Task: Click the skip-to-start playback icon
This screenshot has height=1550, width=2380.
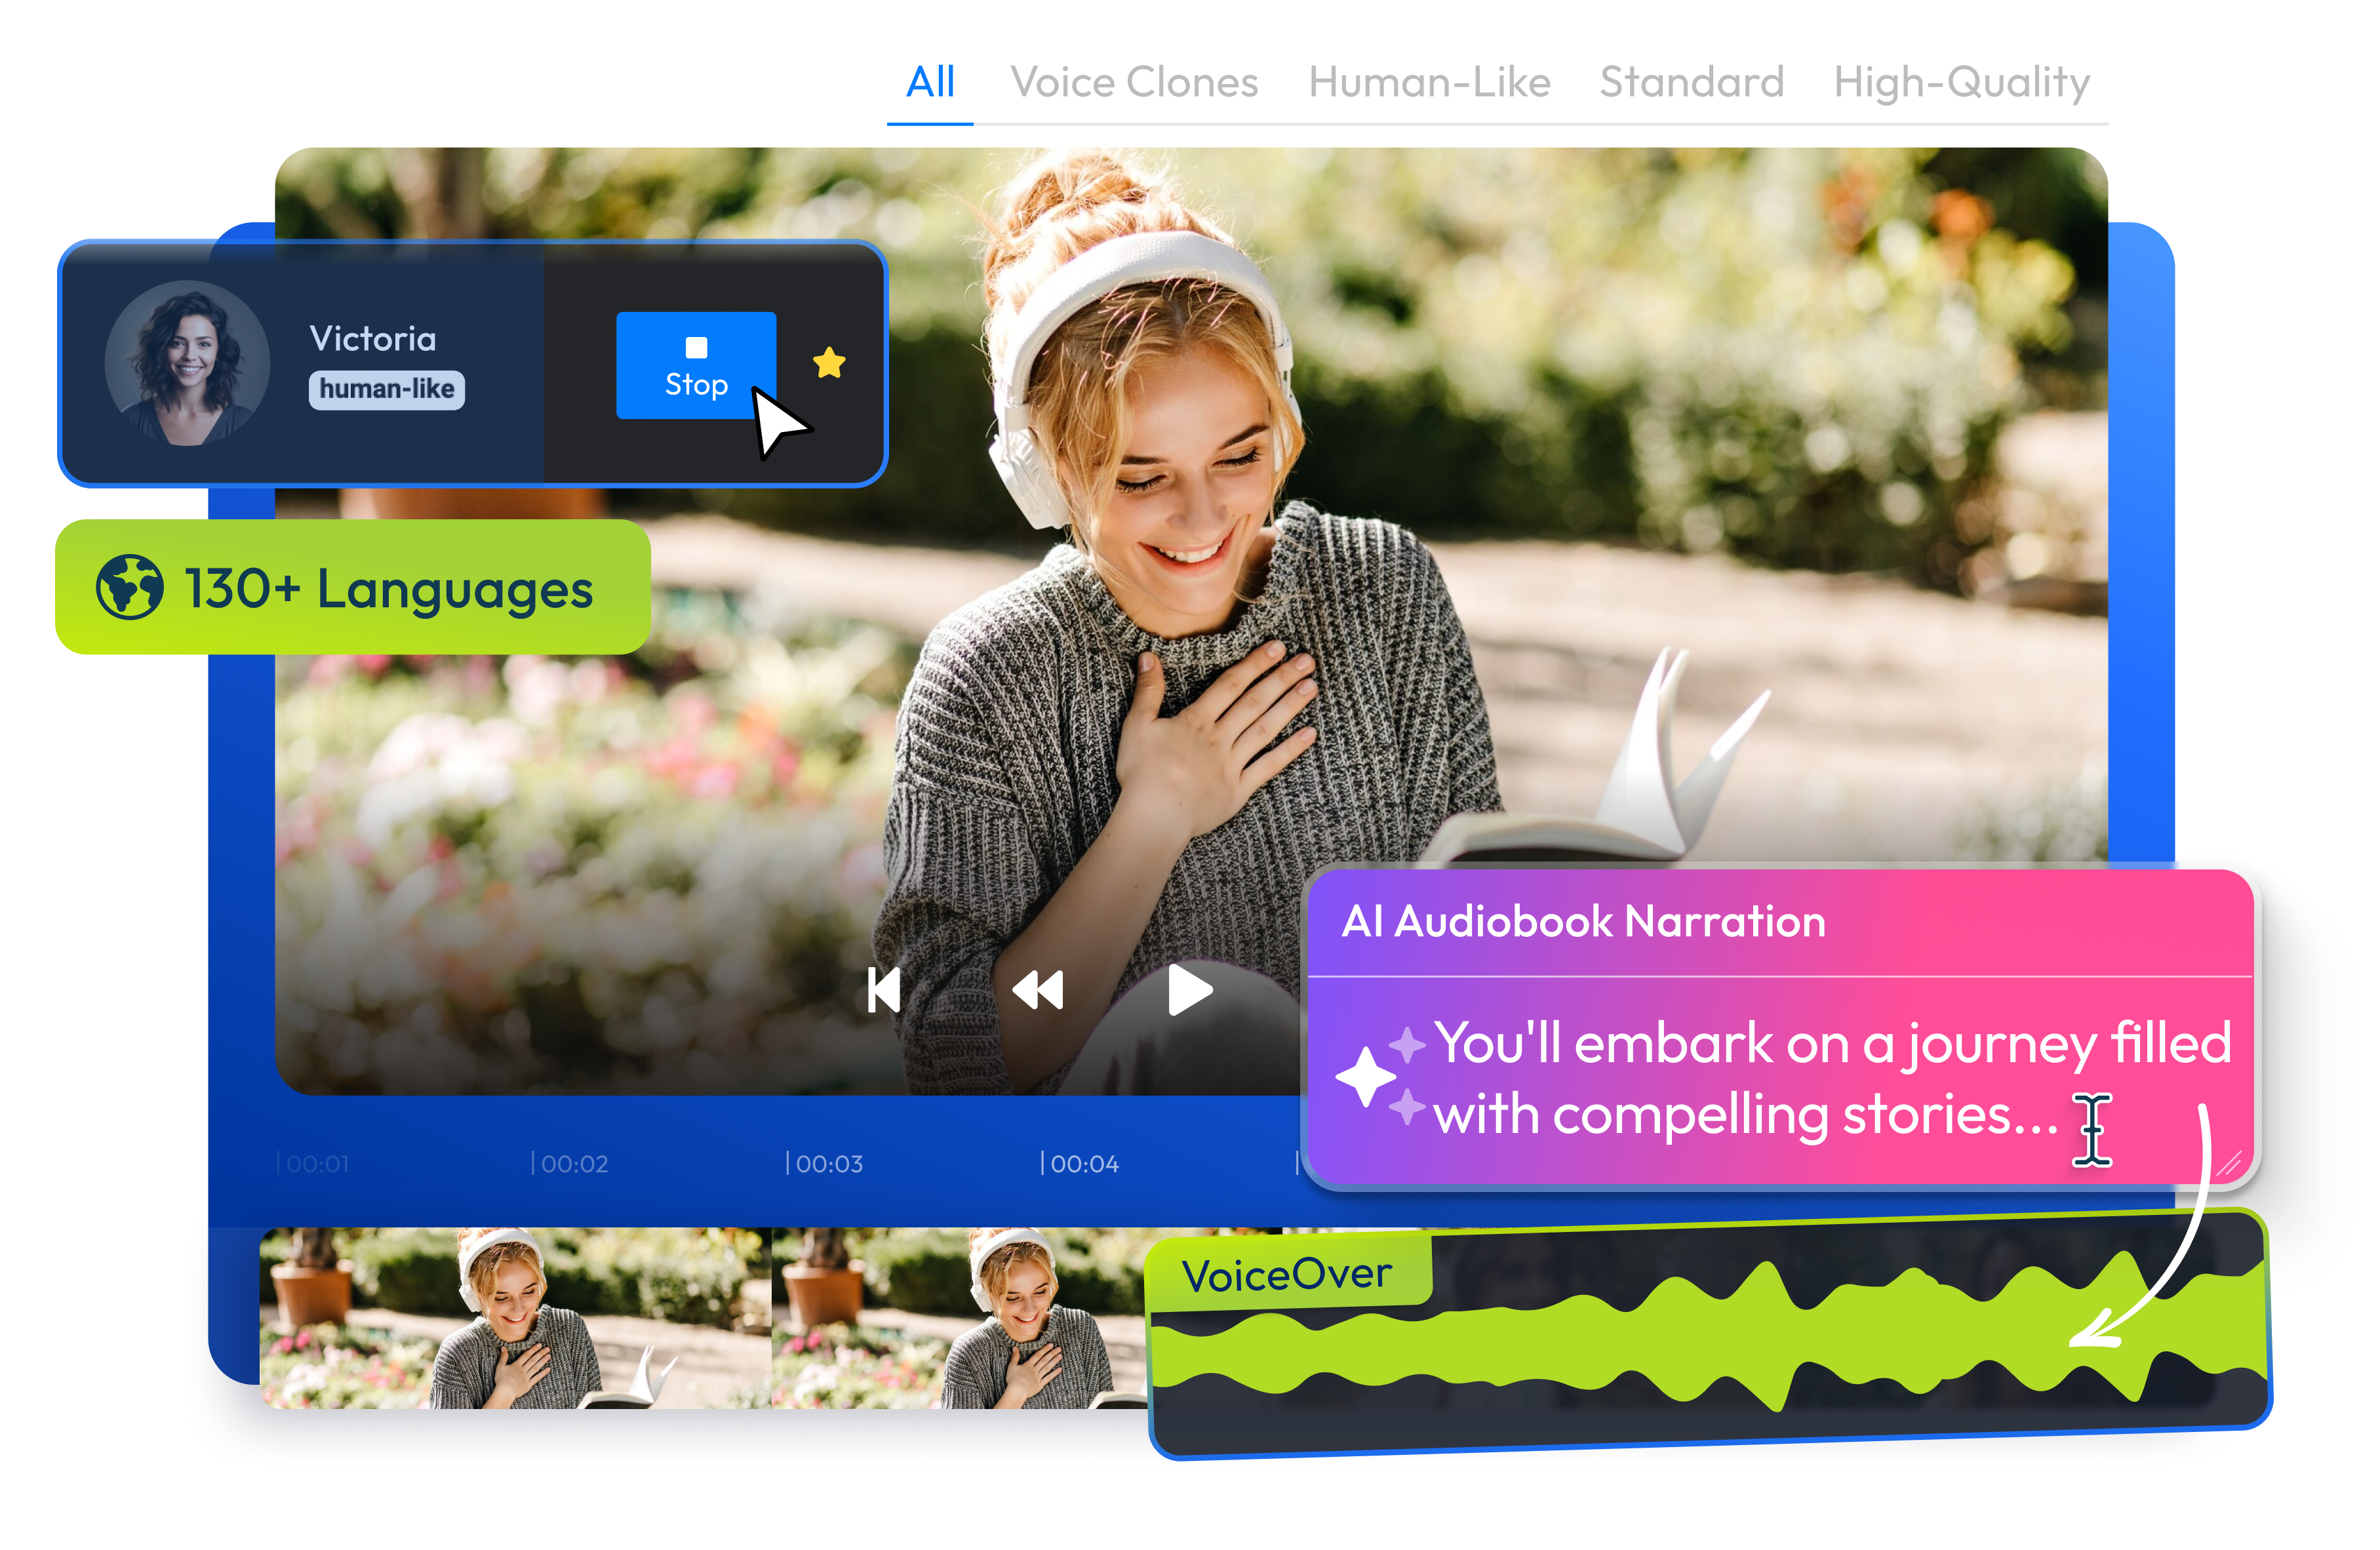Action: (x=884, y=991)
